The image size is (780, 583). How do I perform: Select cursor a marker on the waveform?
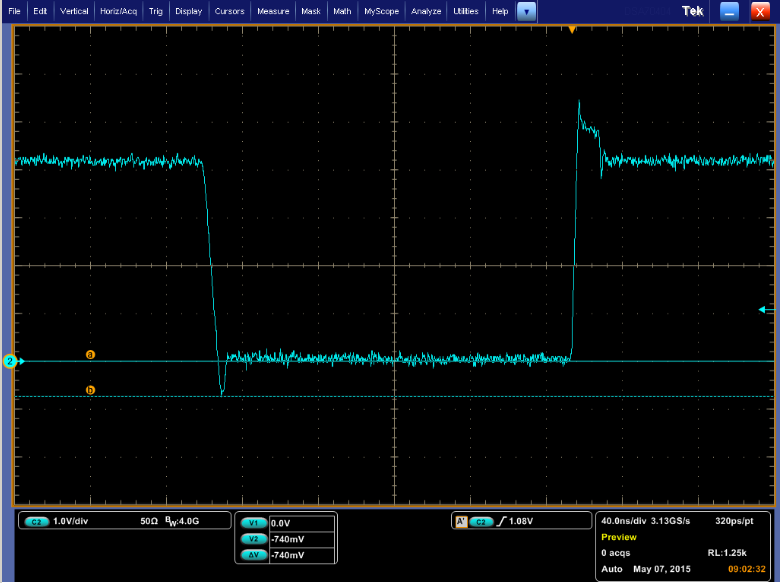click(x=90, y=355)
